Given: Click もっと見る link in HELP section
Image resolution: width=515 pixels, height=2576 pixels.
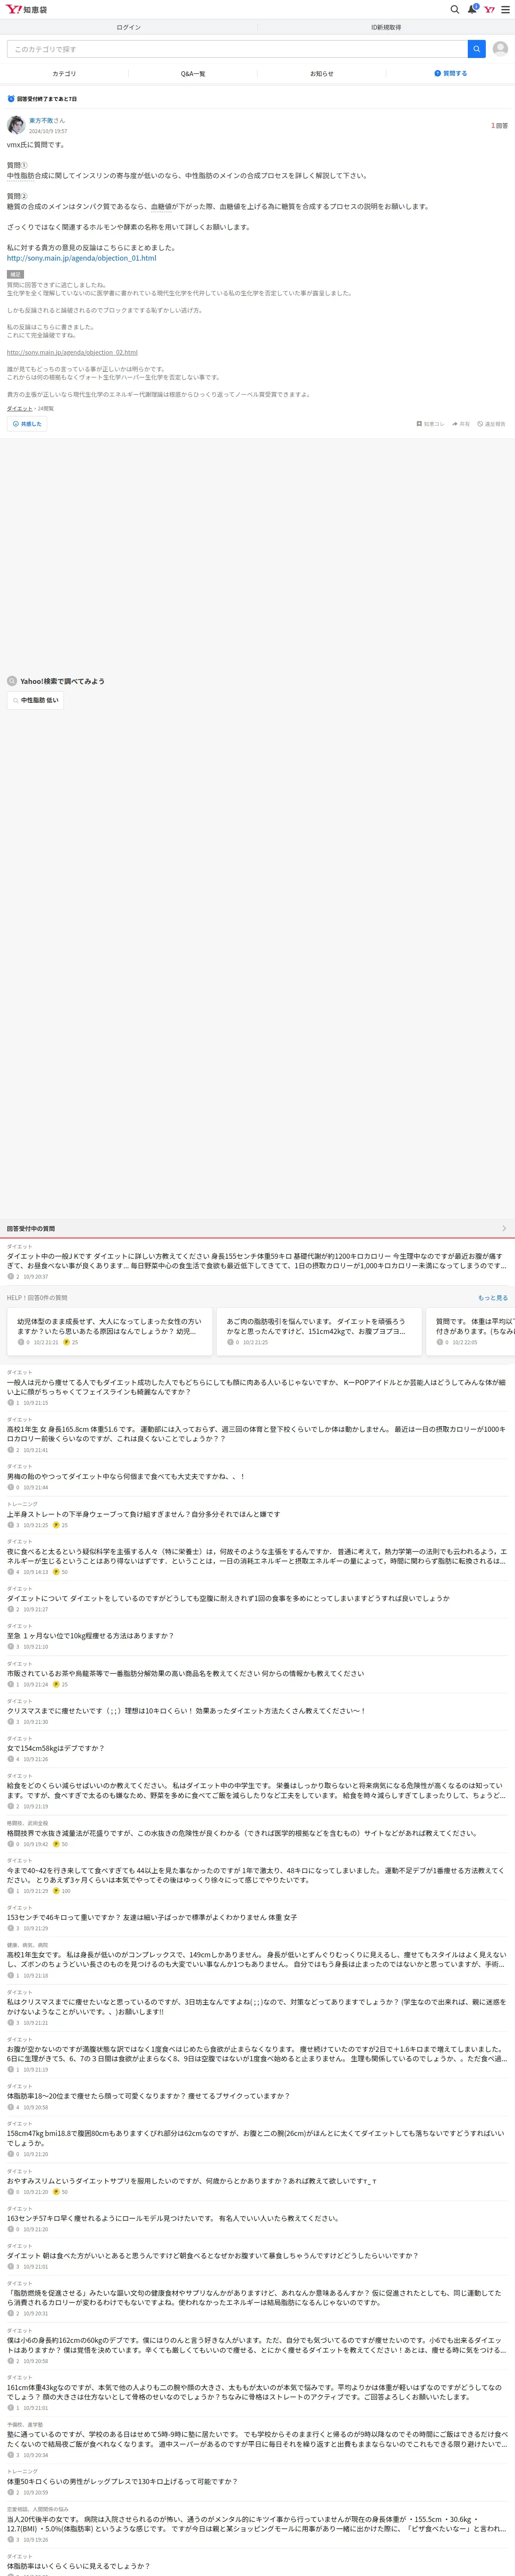Looking at the screenshot, I should [x=493, y=1298].
